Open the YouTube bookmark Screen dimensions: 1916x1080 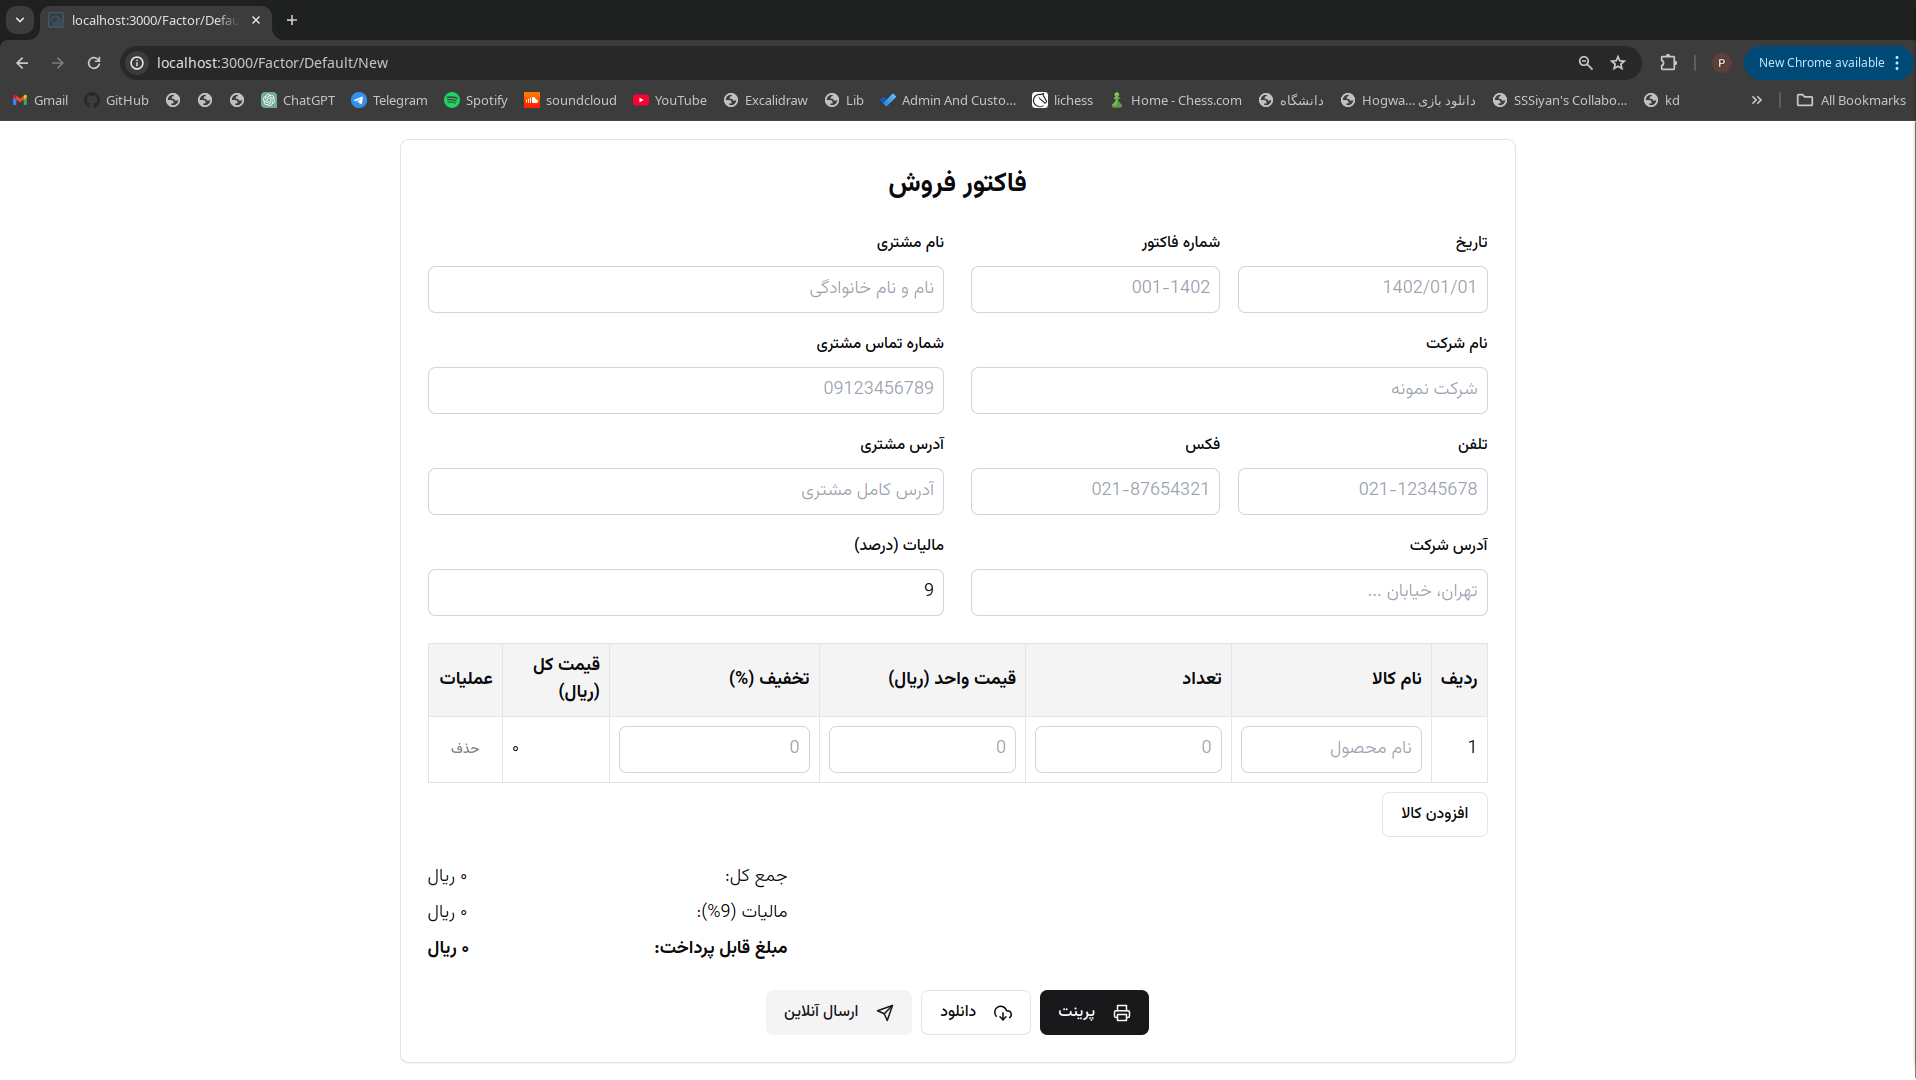pyautogui.click(x=670, y=100)
